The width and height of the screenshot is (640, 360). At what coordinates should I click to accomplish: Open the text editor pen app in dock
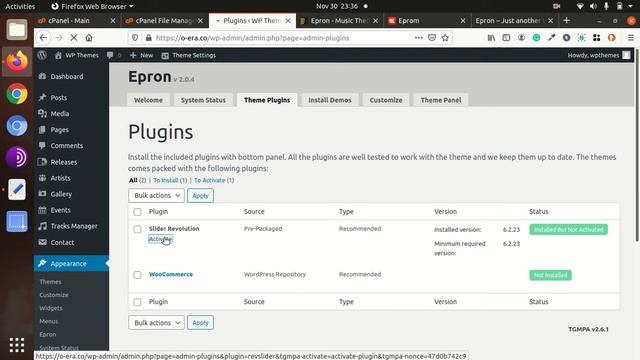(17, 190)
